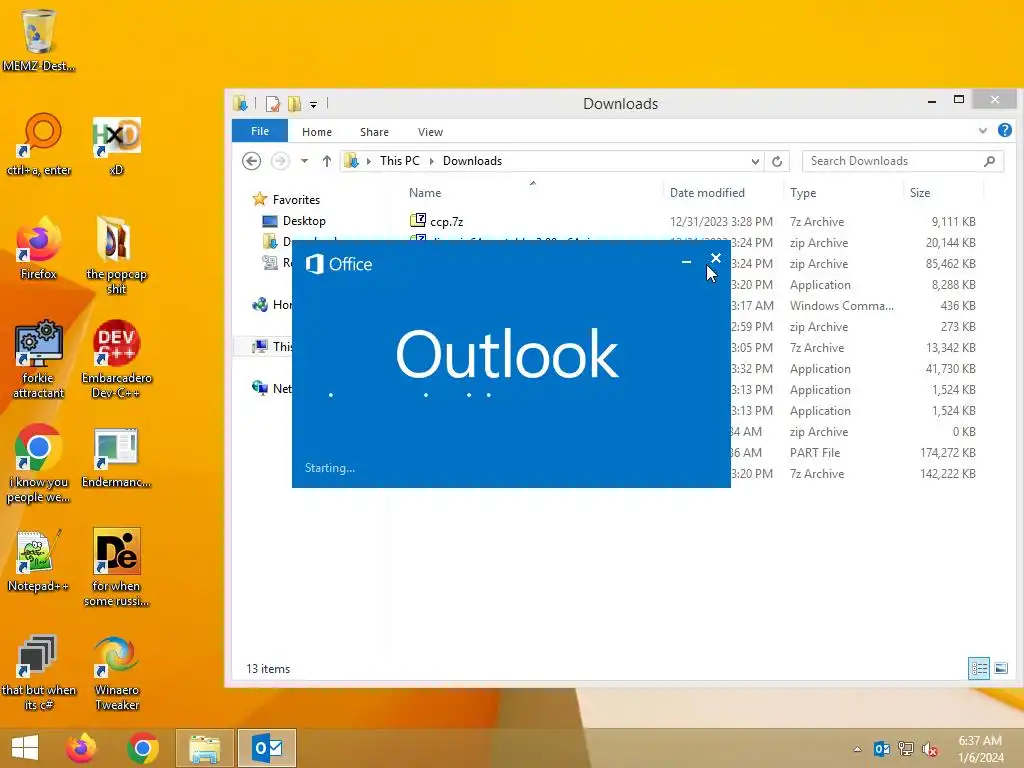The image size is (1024, 768).
Task: Open the HxD shortcut labeled xD
Action: [x=116, y=144]
